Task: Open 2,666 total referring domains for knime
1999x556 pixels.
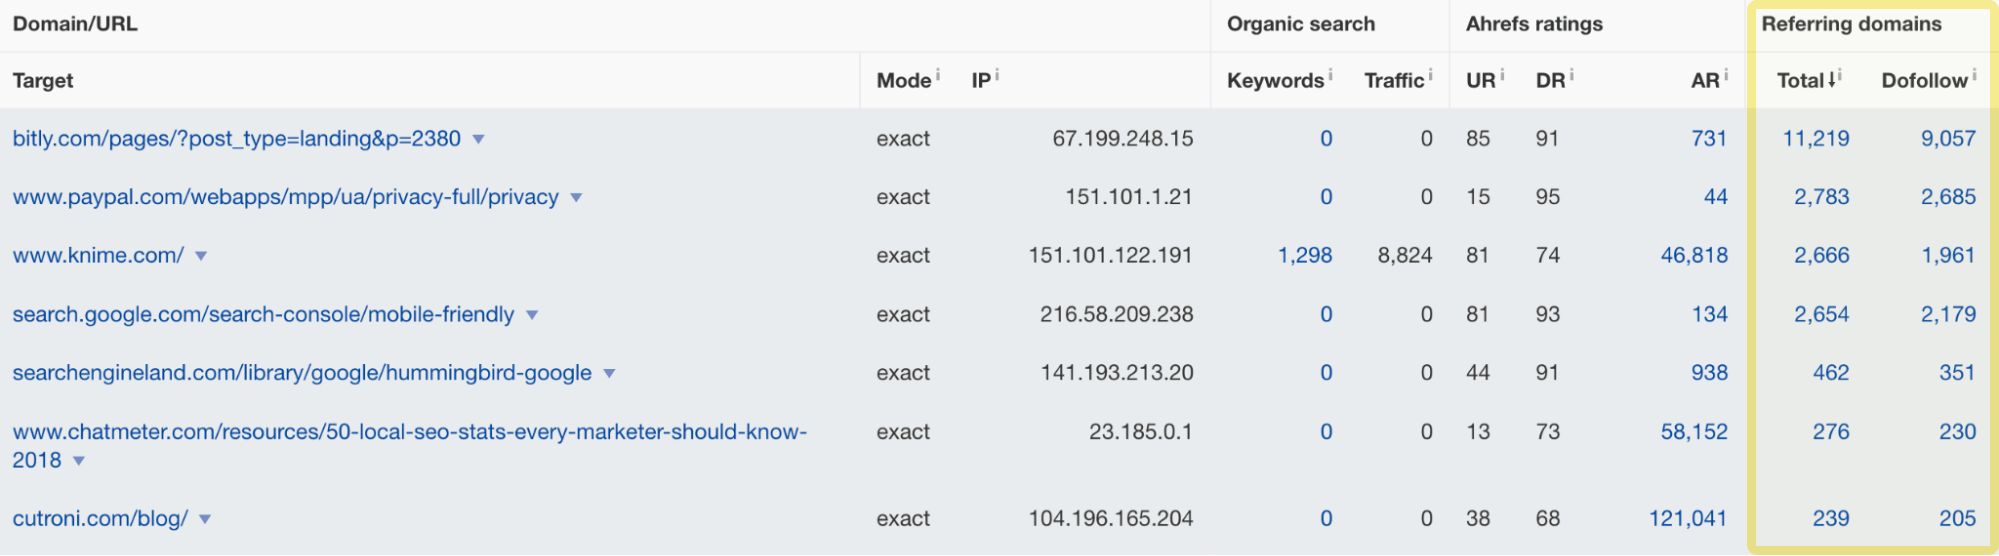Action: click(1821, 256)
